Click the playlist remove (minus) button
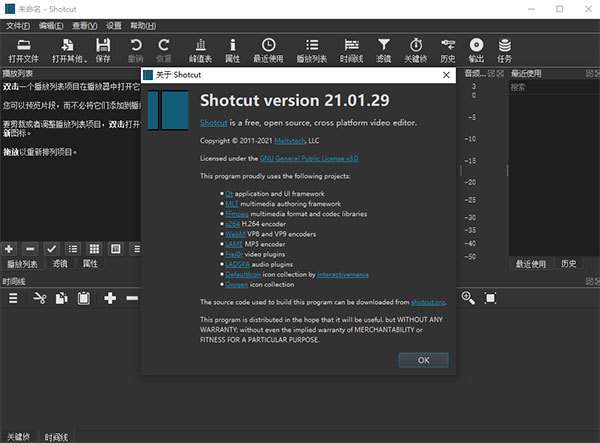 (x=30, y=249)
